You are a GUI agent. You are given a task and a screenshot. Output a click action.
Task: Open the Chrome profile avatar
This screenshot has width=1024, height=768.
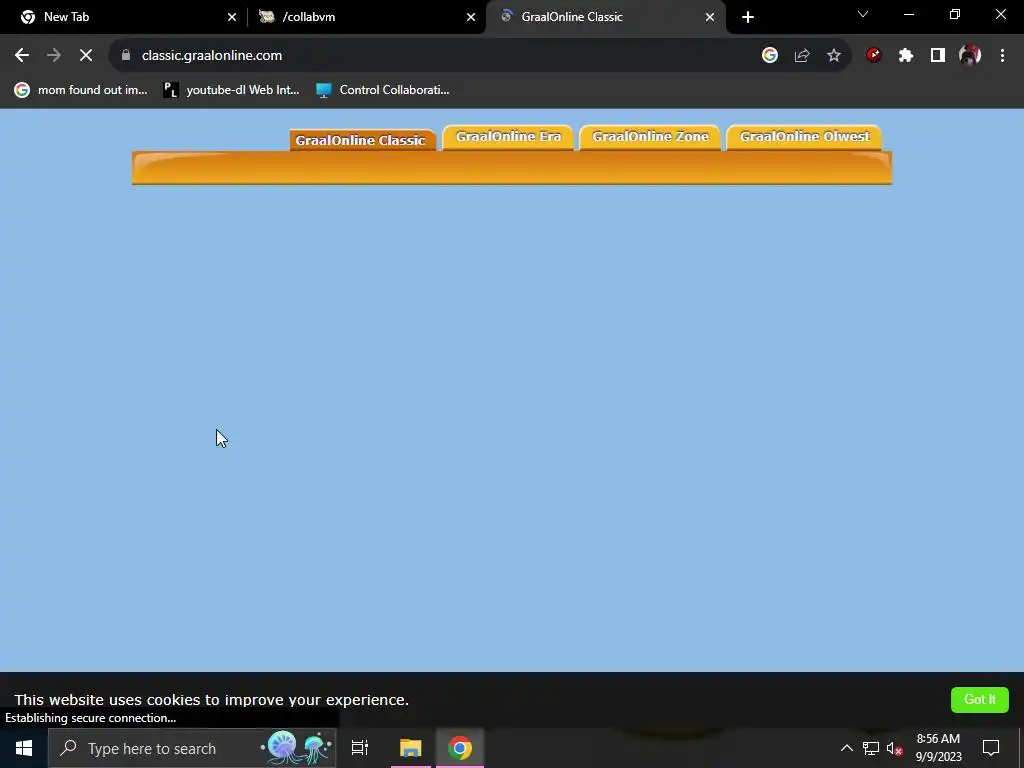point(970,56)
